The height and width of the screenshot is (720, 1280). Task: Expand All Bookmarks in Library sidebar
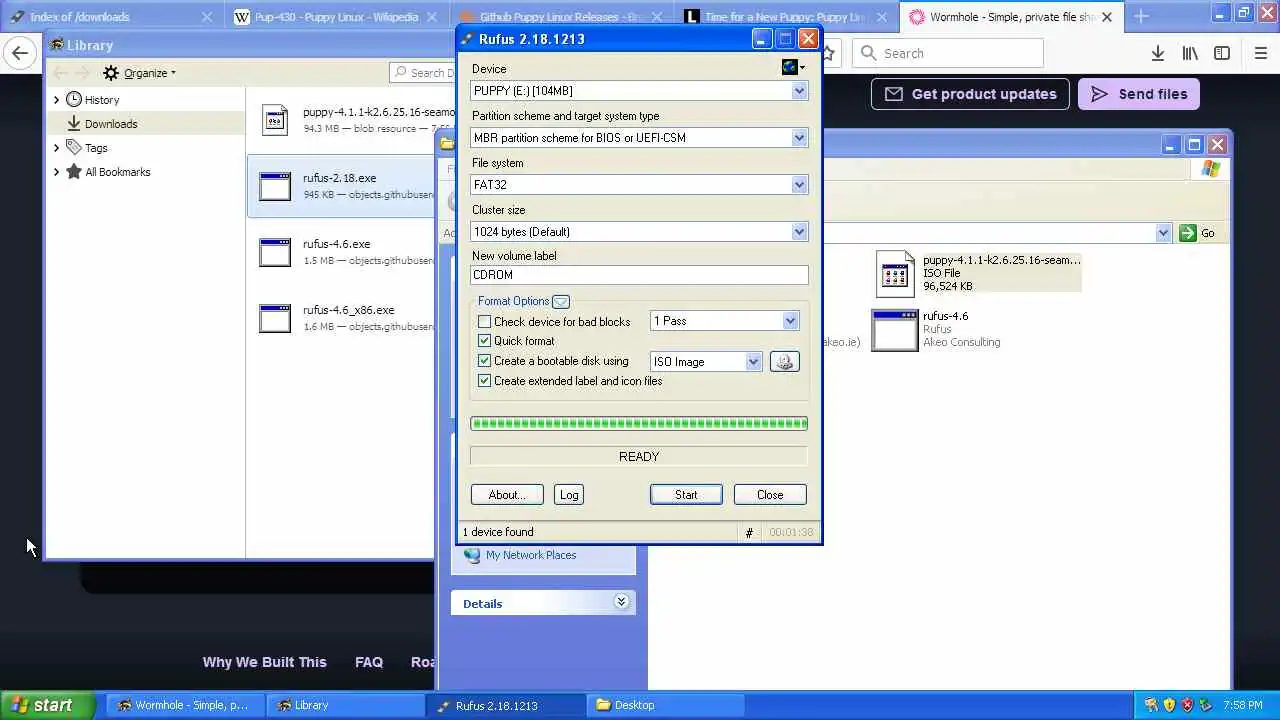(56, 172)
